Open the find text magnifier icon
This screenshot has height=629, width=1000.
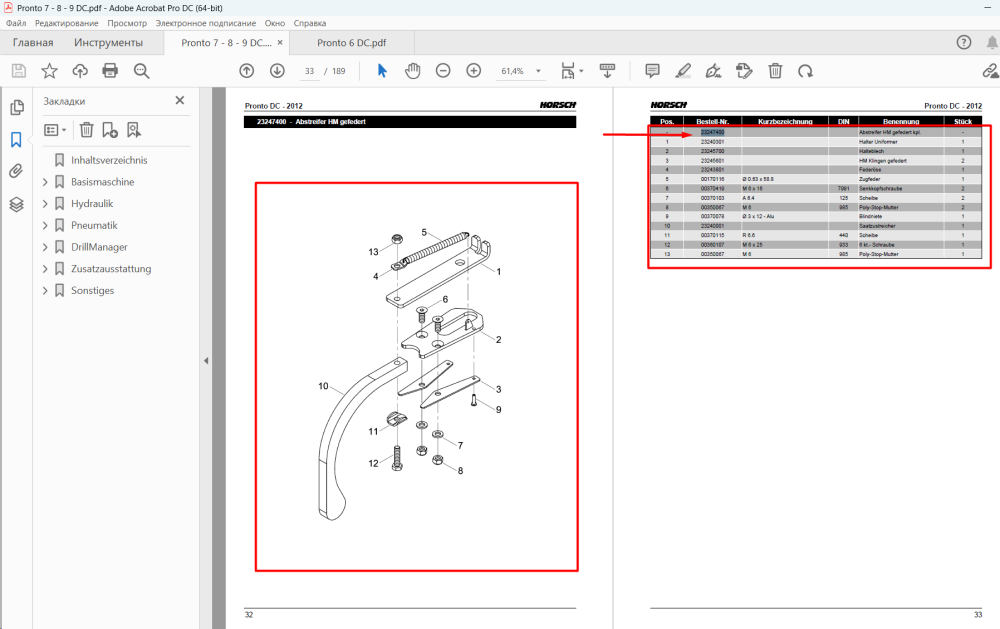coord(141,71)
